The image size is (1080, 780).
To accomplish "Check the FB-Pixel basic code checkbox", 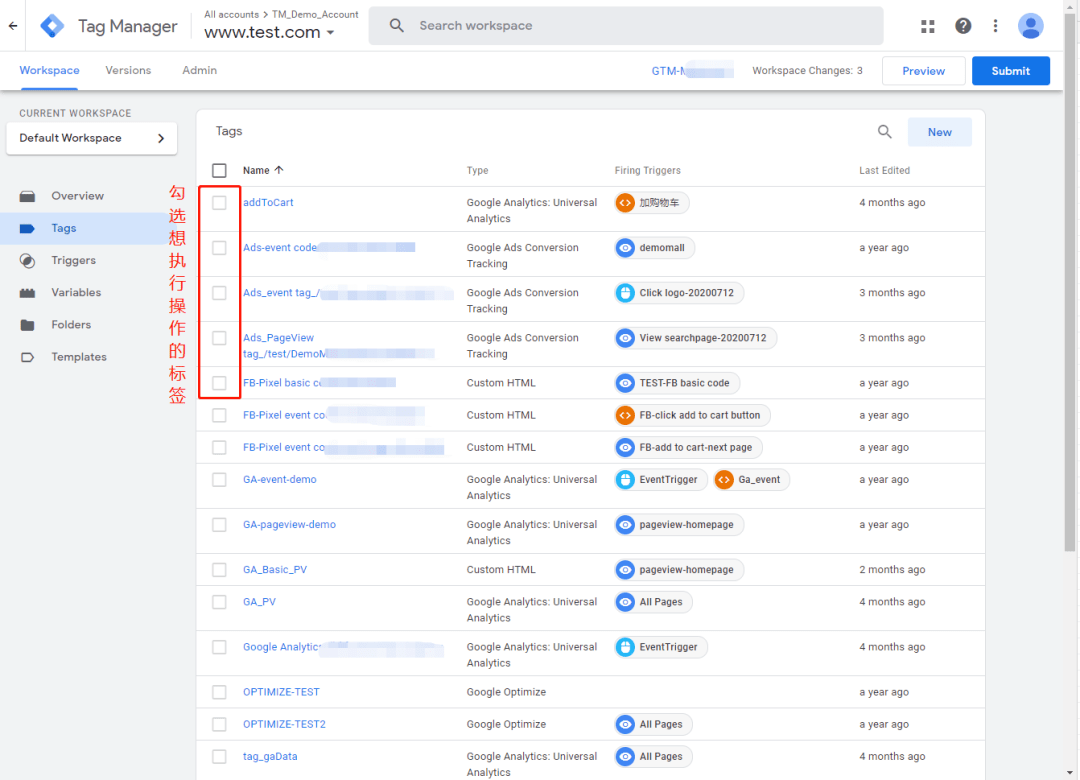I will [219, 383].
